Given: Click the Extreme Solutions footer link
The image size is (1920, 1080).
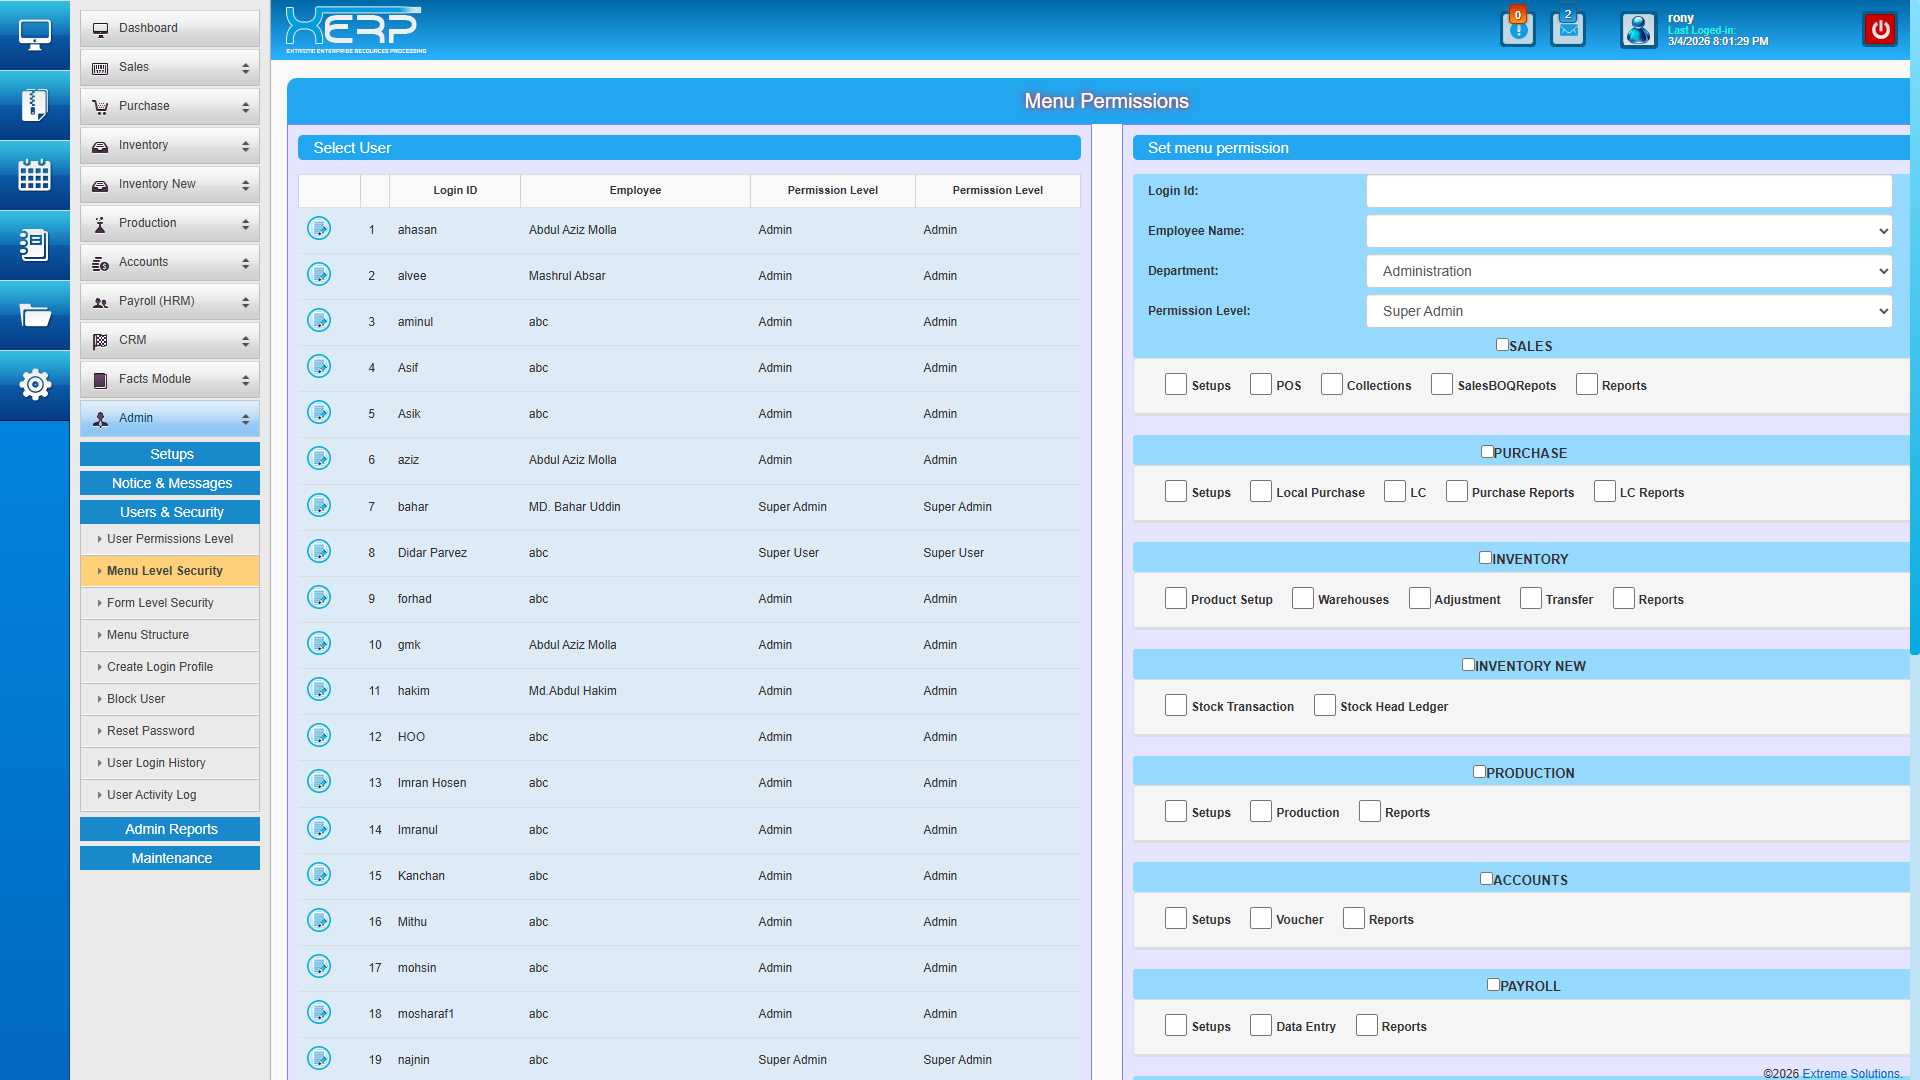Looking at the screenshot, I should (1850, 1073).
